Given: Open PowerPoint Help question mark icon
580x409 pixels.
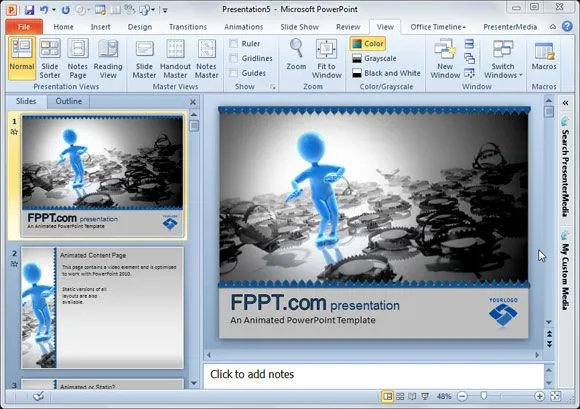Looking at the screenshot, I should pyautogui.click(x=567, y=27).
